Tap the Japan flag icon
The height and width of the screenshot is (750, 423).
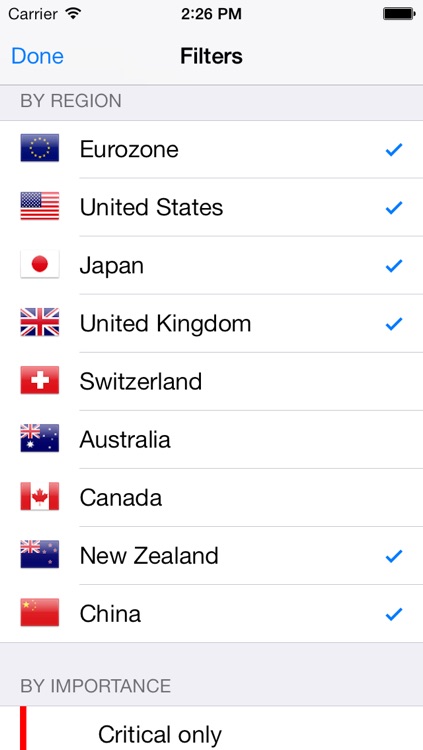point(40,264)
